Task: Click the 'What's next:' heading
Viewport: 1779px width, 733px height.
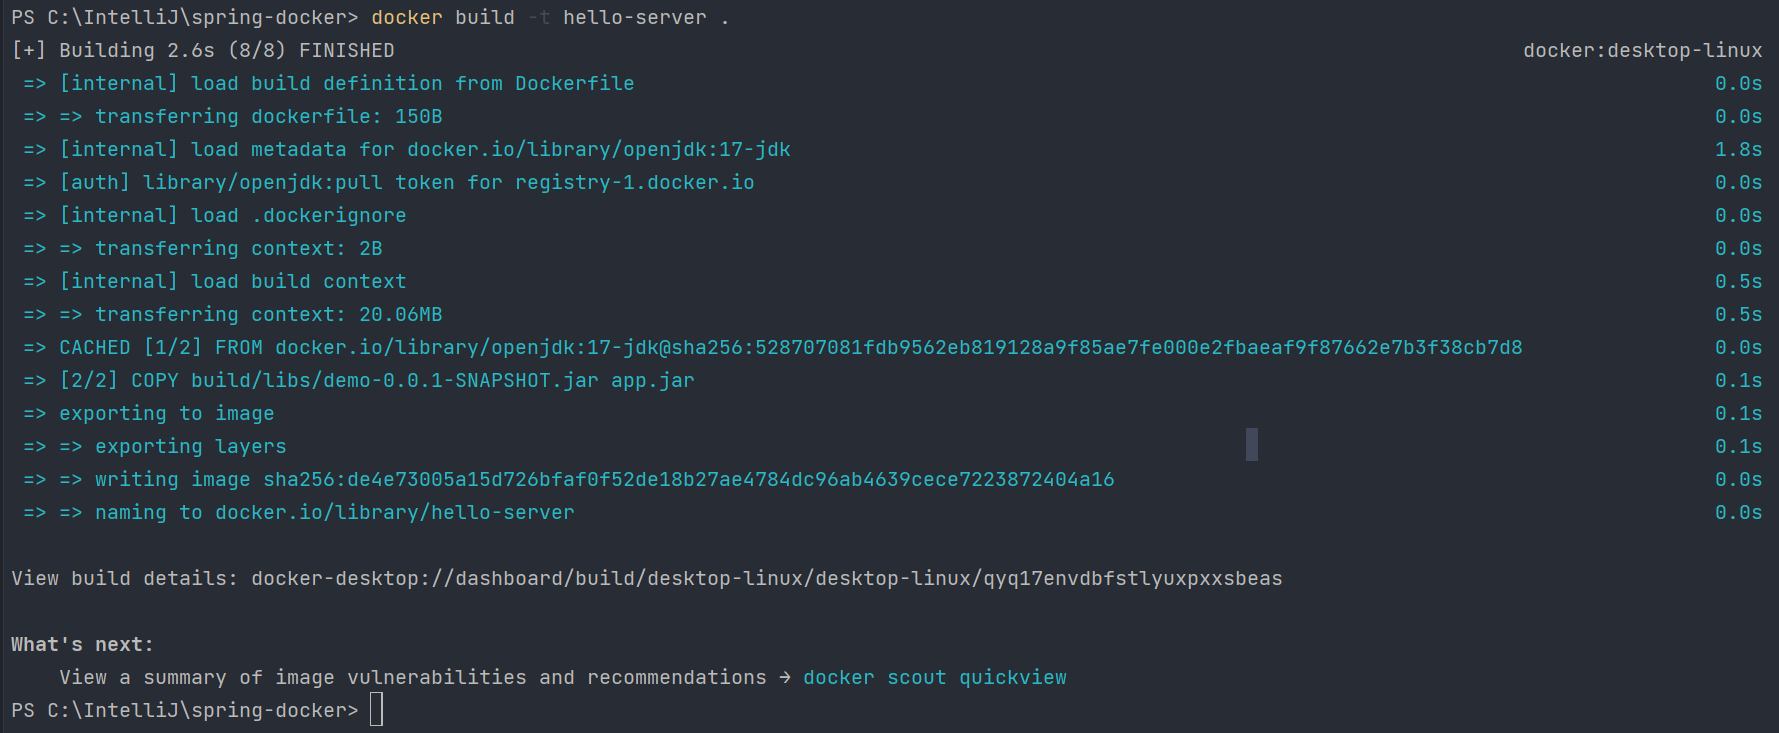Action: [x=83, y=645]
